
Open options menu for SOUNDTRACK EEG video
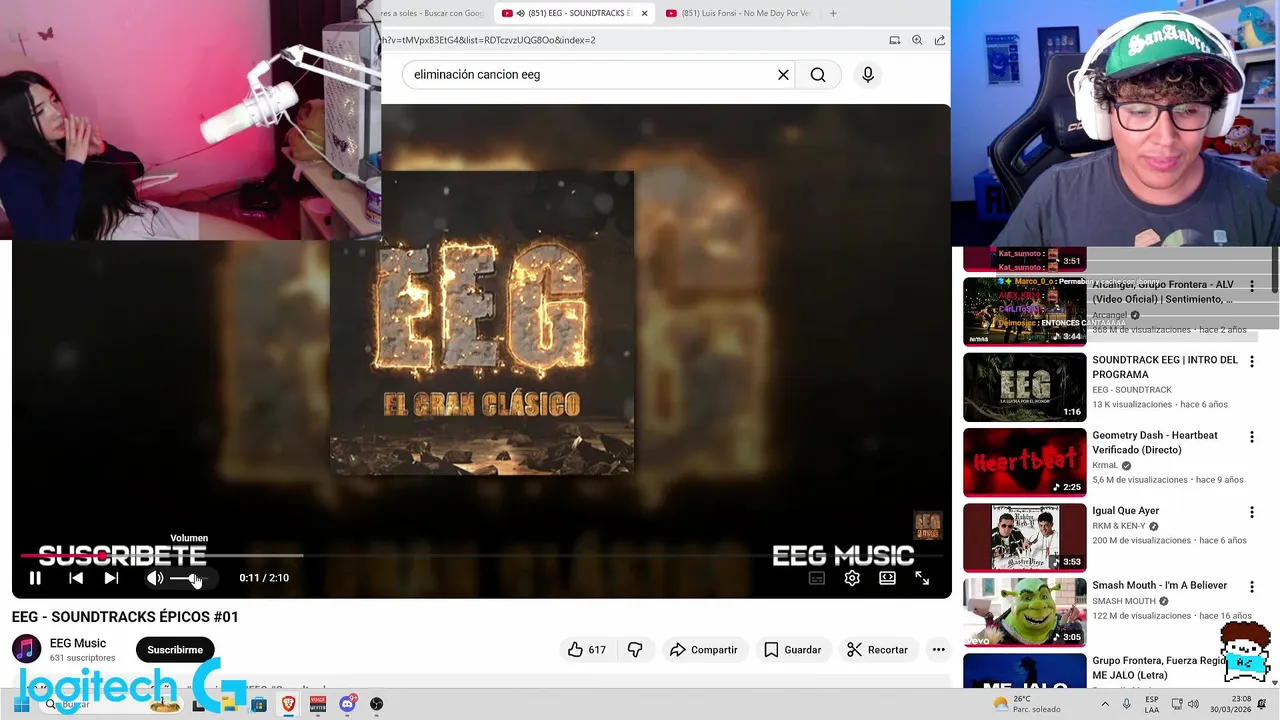pyautogui.click(x=1251, y=361)
